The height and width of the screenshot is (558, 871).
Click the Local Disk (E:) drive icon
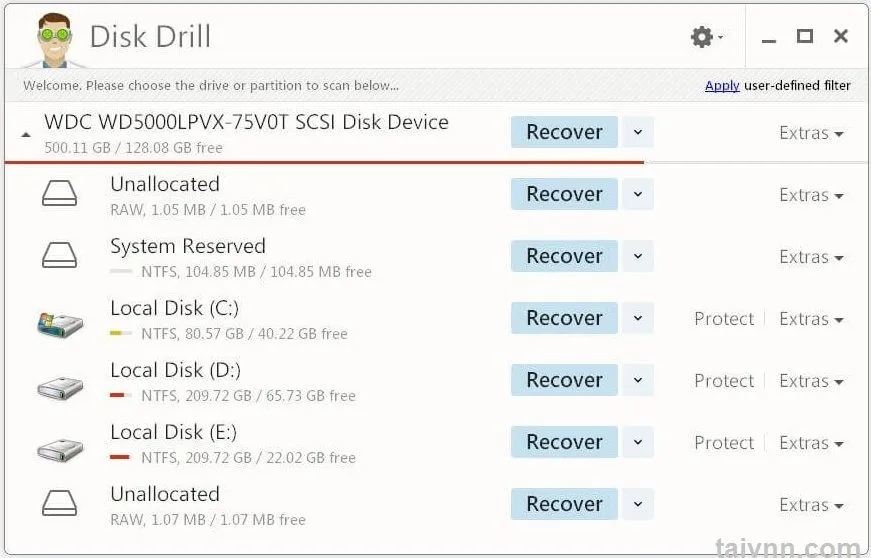click(60, 445)
